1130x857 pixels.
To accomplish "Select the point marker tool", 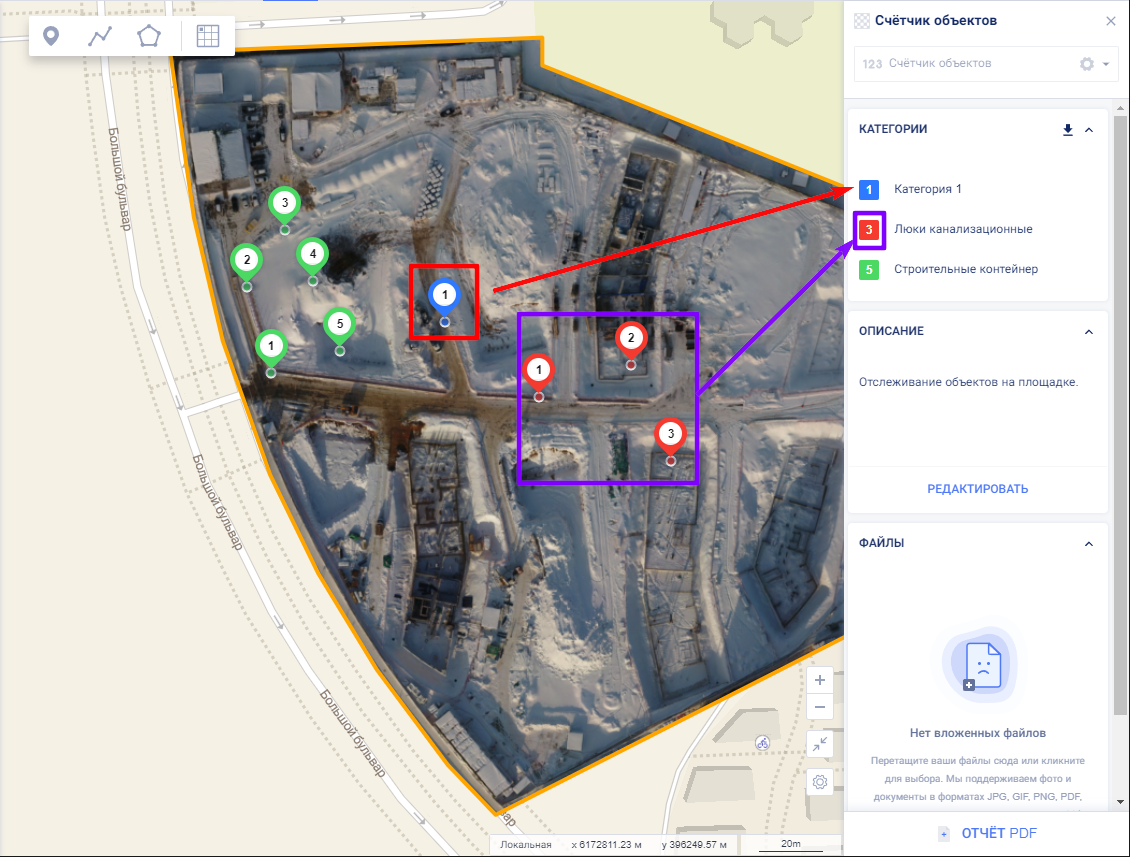I will click(x=51, y=37).
